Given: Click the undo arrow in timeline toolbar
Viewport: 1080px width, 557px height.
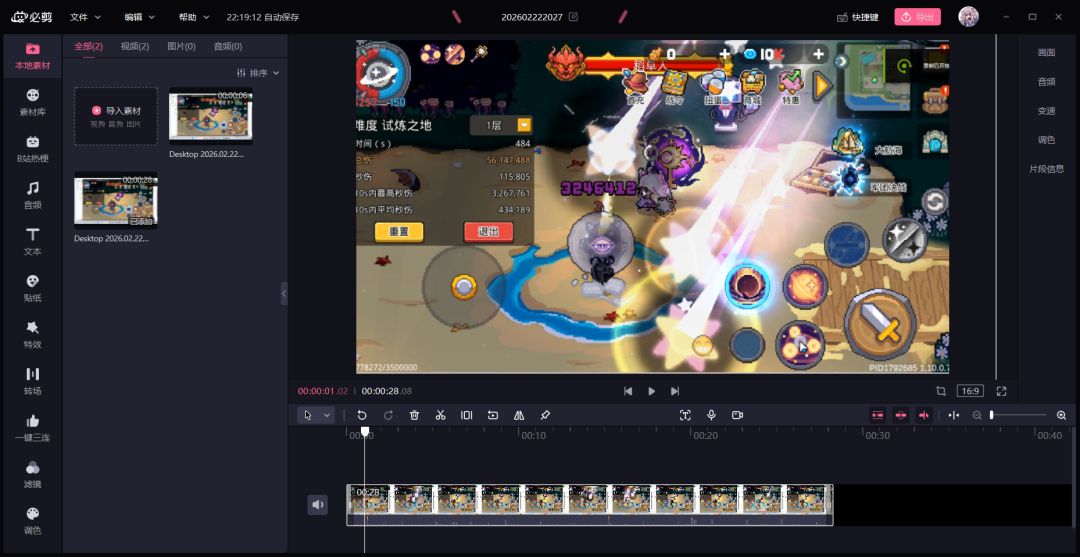Looking at the screenshot, I should [362, 415].
